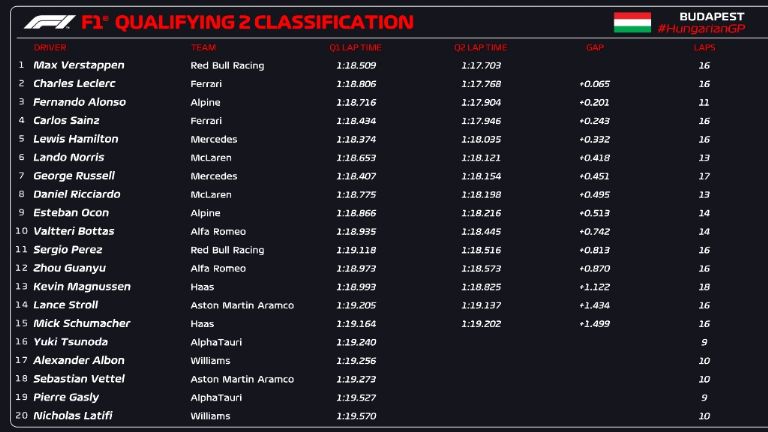Screen dimensions: 768x432
Task: Click Yuki Tsunoda's Q1 time 1:19.240
Action: pyautogui.click(x=355, y=342)
